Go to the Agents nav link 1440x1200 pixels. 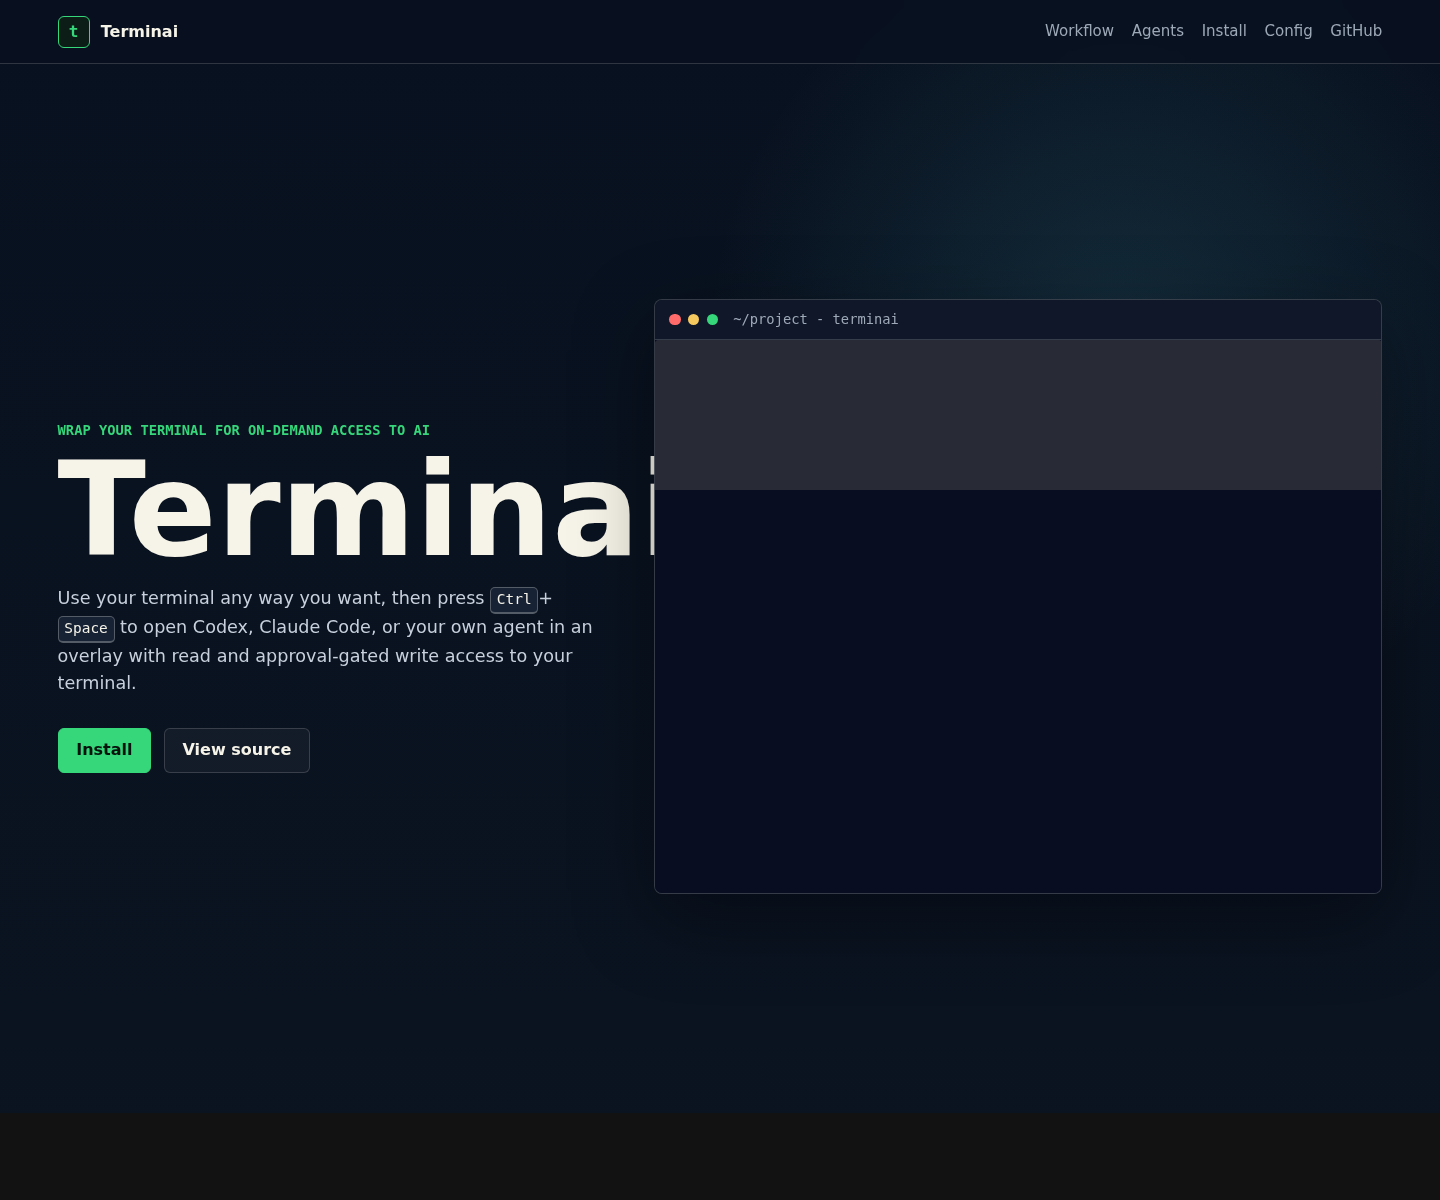pyautogui.click(x=1158, y=31)
